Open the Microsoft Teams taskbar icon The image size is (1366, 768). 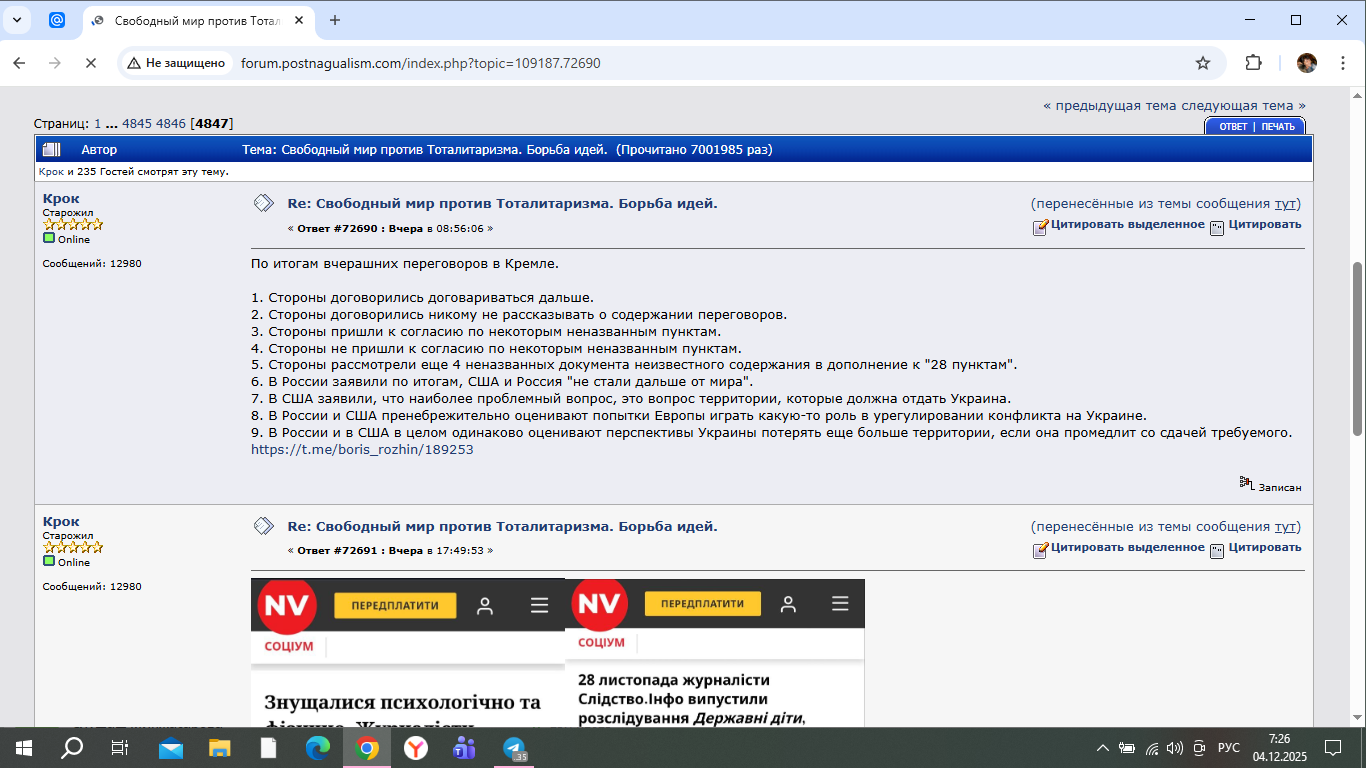pyautogui.click(x=465, y=748)
